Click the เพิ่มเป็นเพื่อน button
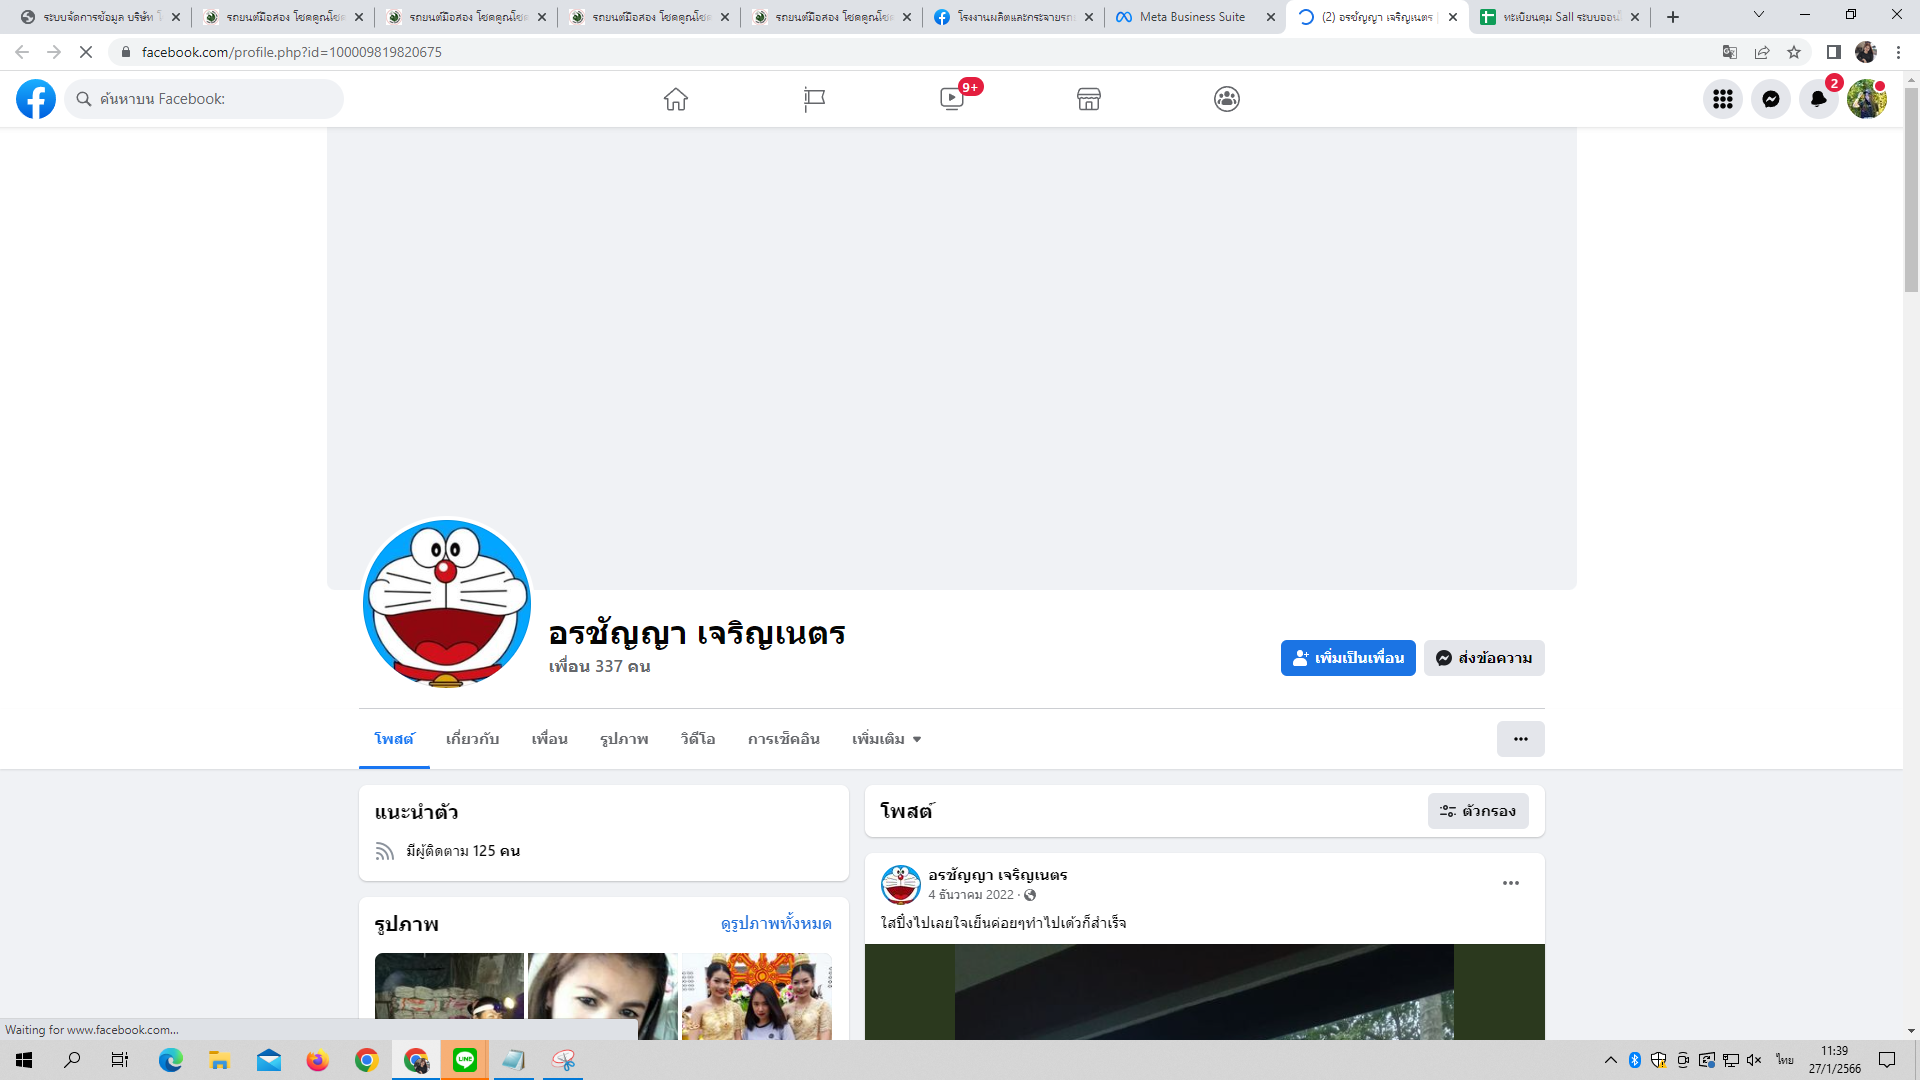The image size is (1920, 1080). click(x=1348, y=658)
